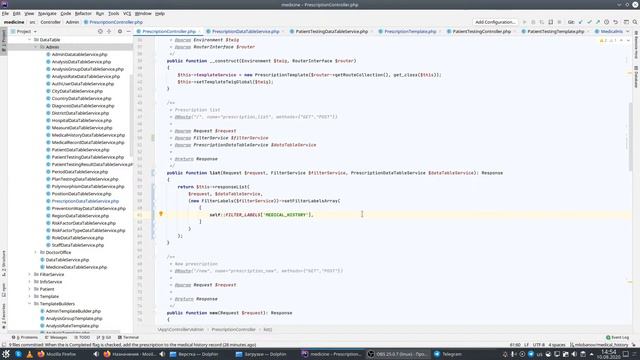
Task: Switch to PatientTestingDataTableService.php tab
Action: tap(331, 31)
